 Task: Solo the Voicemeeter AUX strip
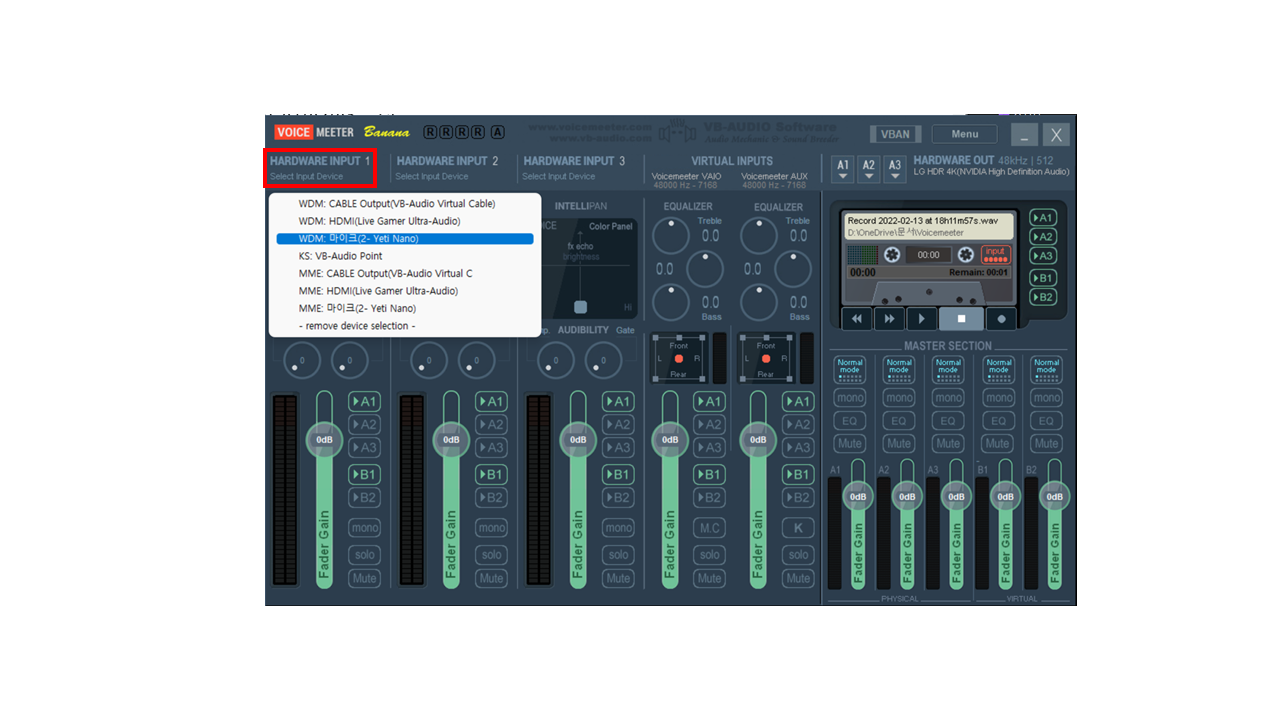(798, 555)
